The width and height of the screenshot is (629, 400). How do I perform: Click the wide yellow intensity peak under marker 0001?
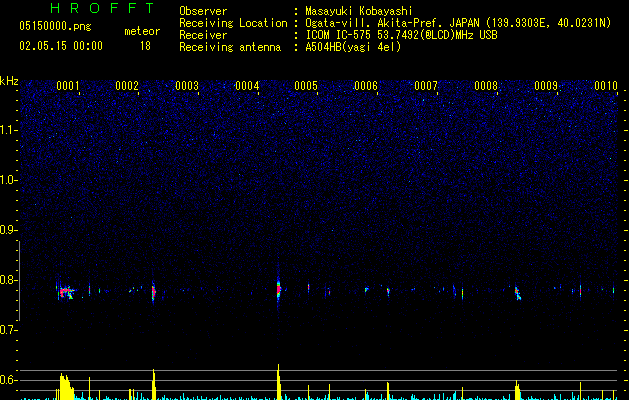(65, 387)
